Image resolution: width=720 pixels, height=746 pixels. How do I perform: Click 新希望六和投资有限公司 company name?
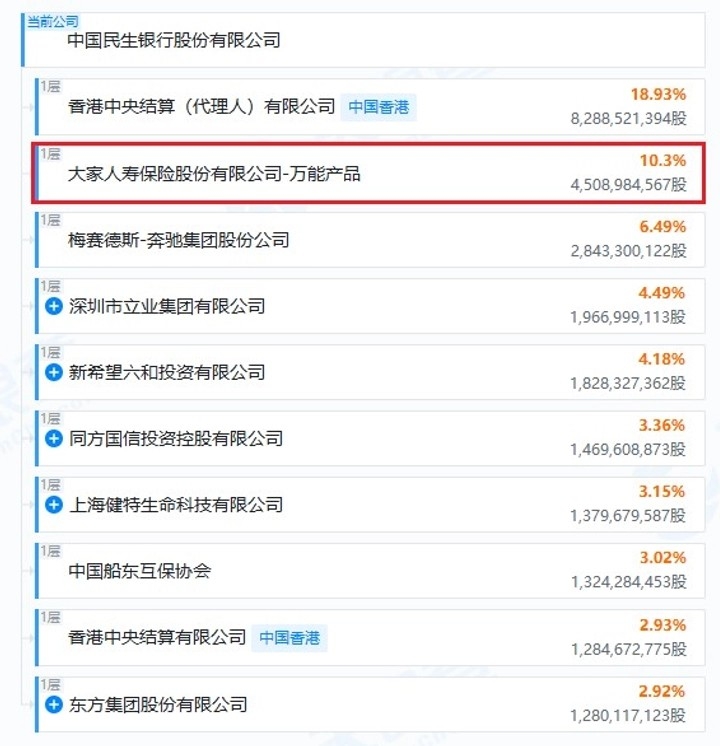click(167, 372)
